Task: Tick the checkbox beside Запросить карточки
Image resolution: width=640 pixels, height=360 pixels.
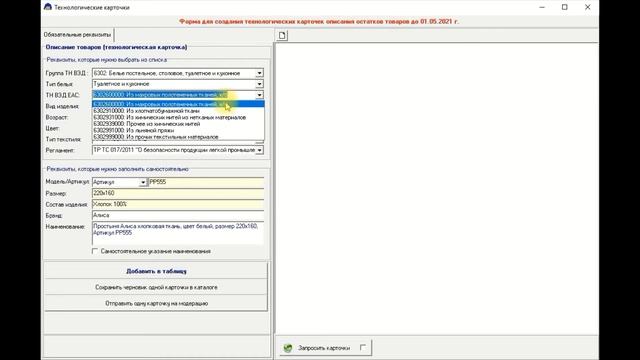Action: (x=363, y=347)
